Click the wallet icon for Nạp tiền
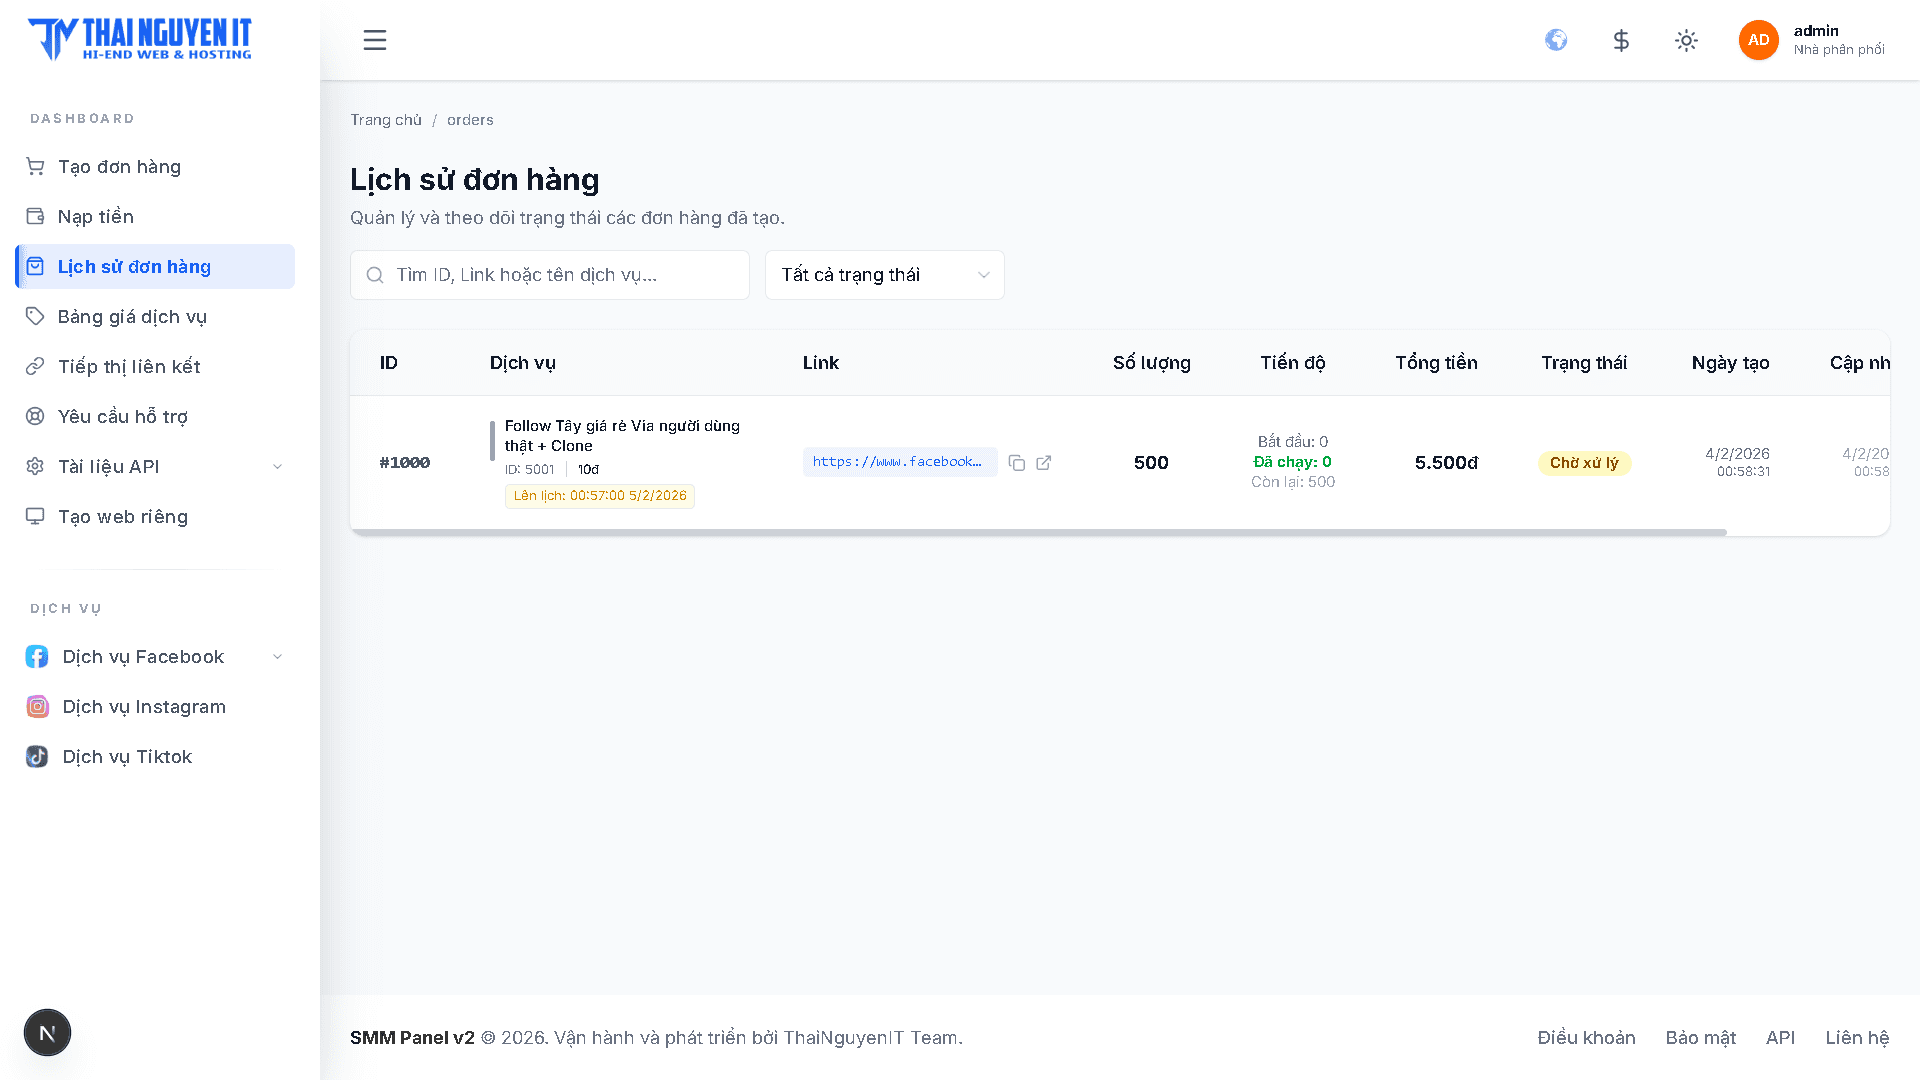This screenshot has width=1920, height=1080. 35,216
